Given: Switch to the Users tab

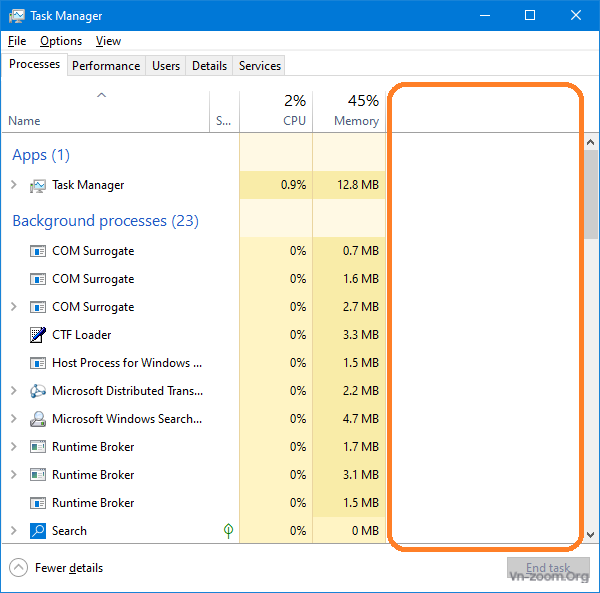Looking at the screenshot, I should (x=166, y=66).
